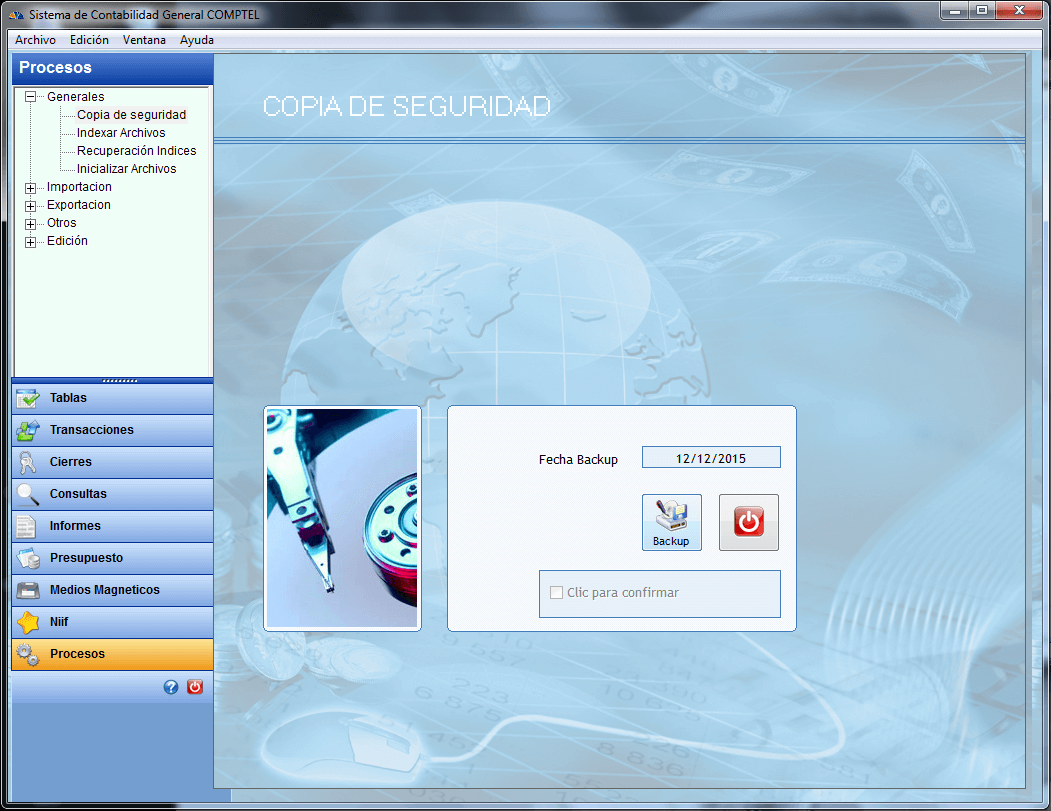The width and height of the screenshot is (1051, 811).
Task: Select 'Indexar Archivos' in the tree
Action: (121, 133)
